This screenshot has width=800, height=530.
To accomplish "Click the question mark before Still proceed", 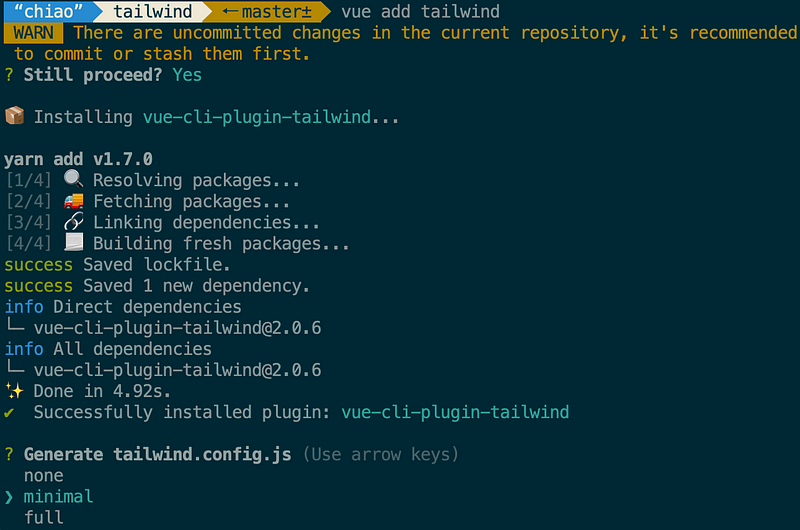I will point(10,75).
